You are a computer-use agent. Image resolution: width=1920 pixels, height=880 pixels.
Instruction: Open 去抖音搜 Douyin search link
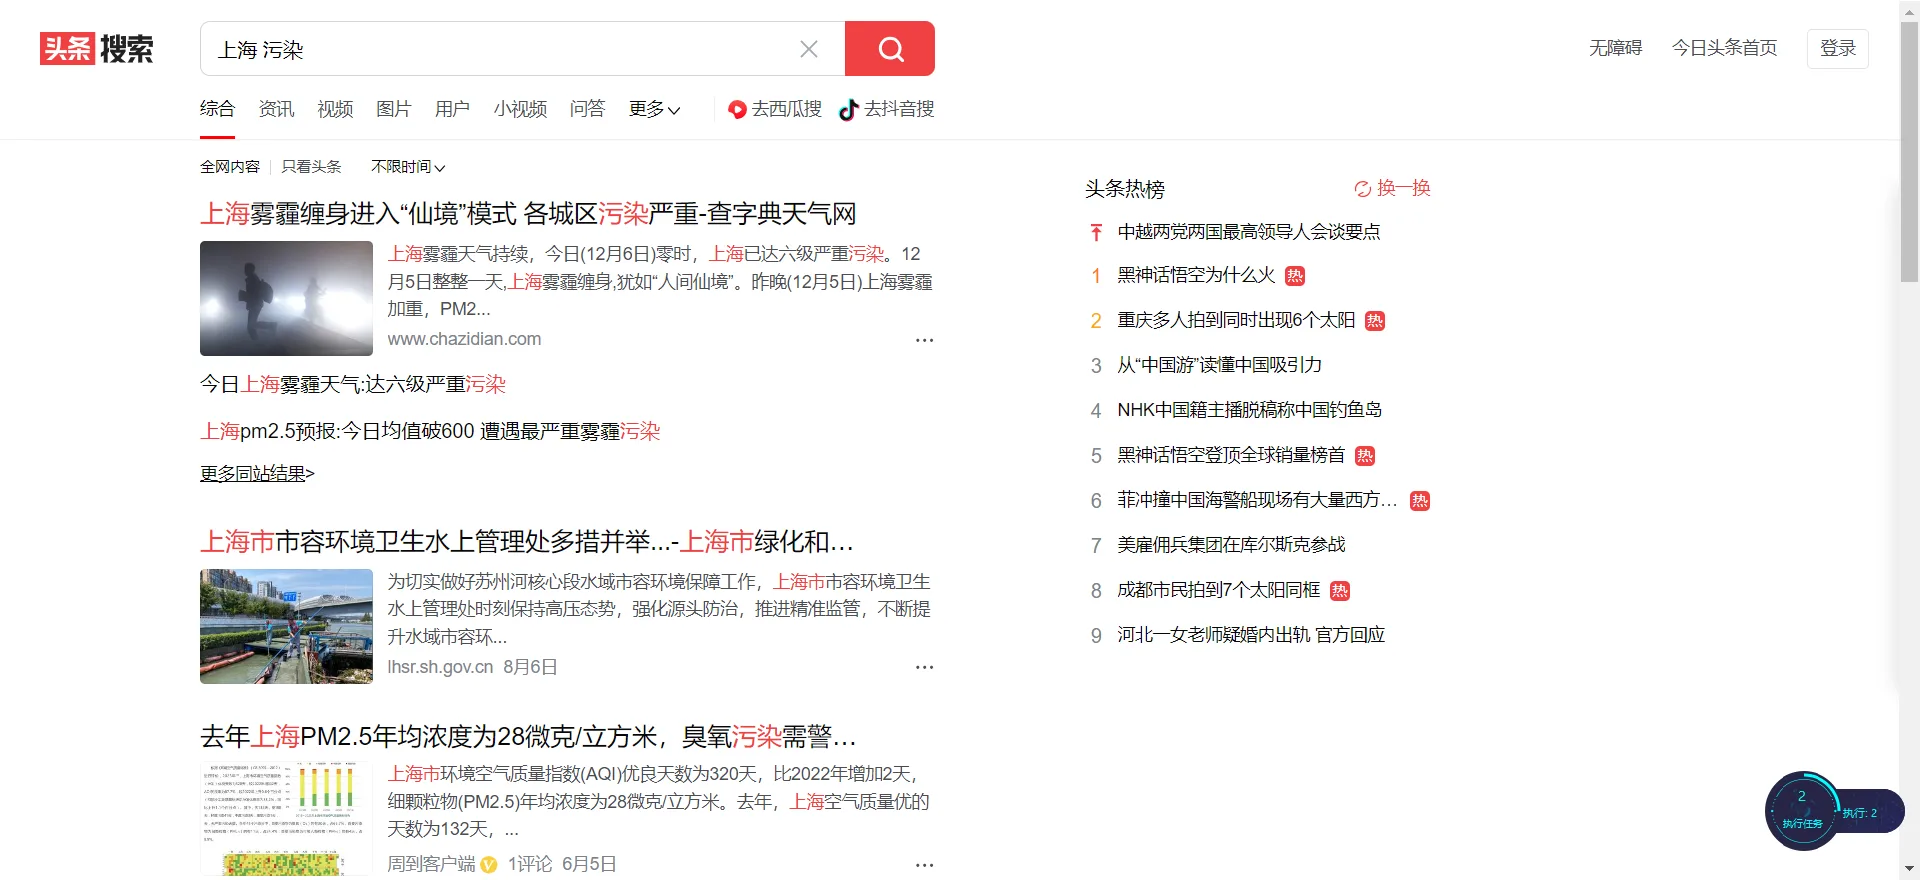(x=887, y=109)
